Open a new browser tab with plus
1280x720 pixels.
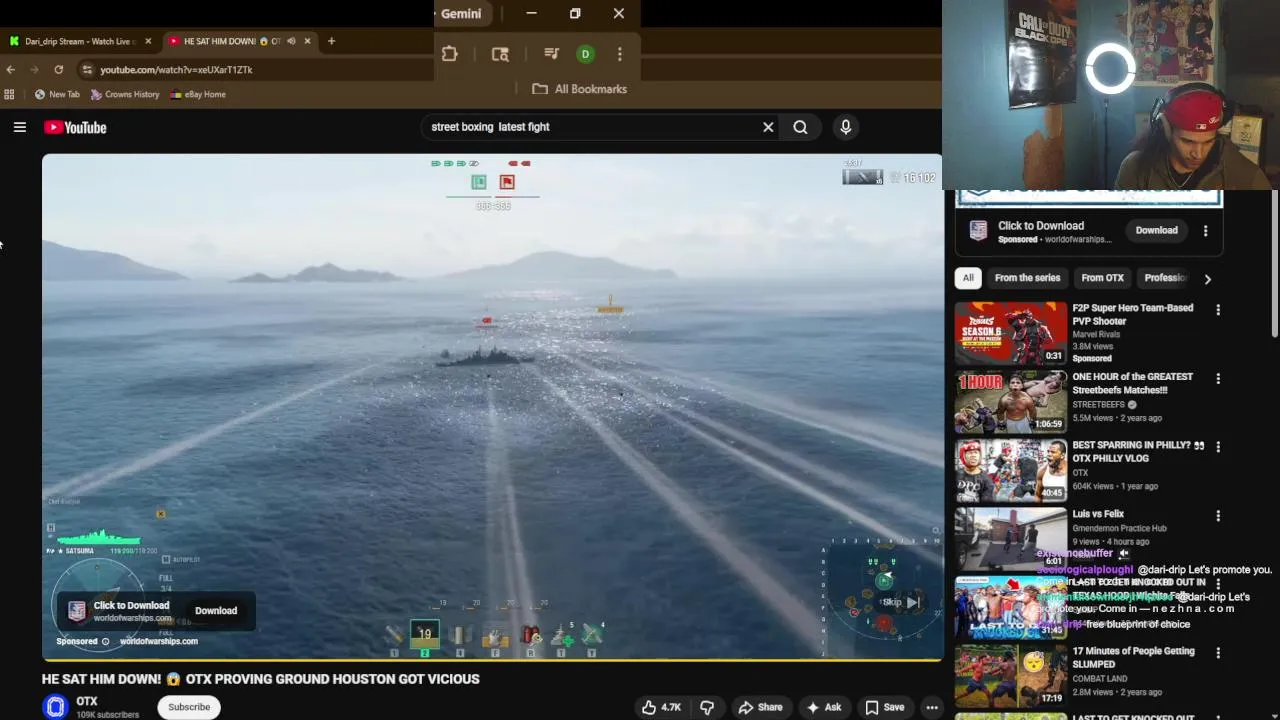pos(332,41)
